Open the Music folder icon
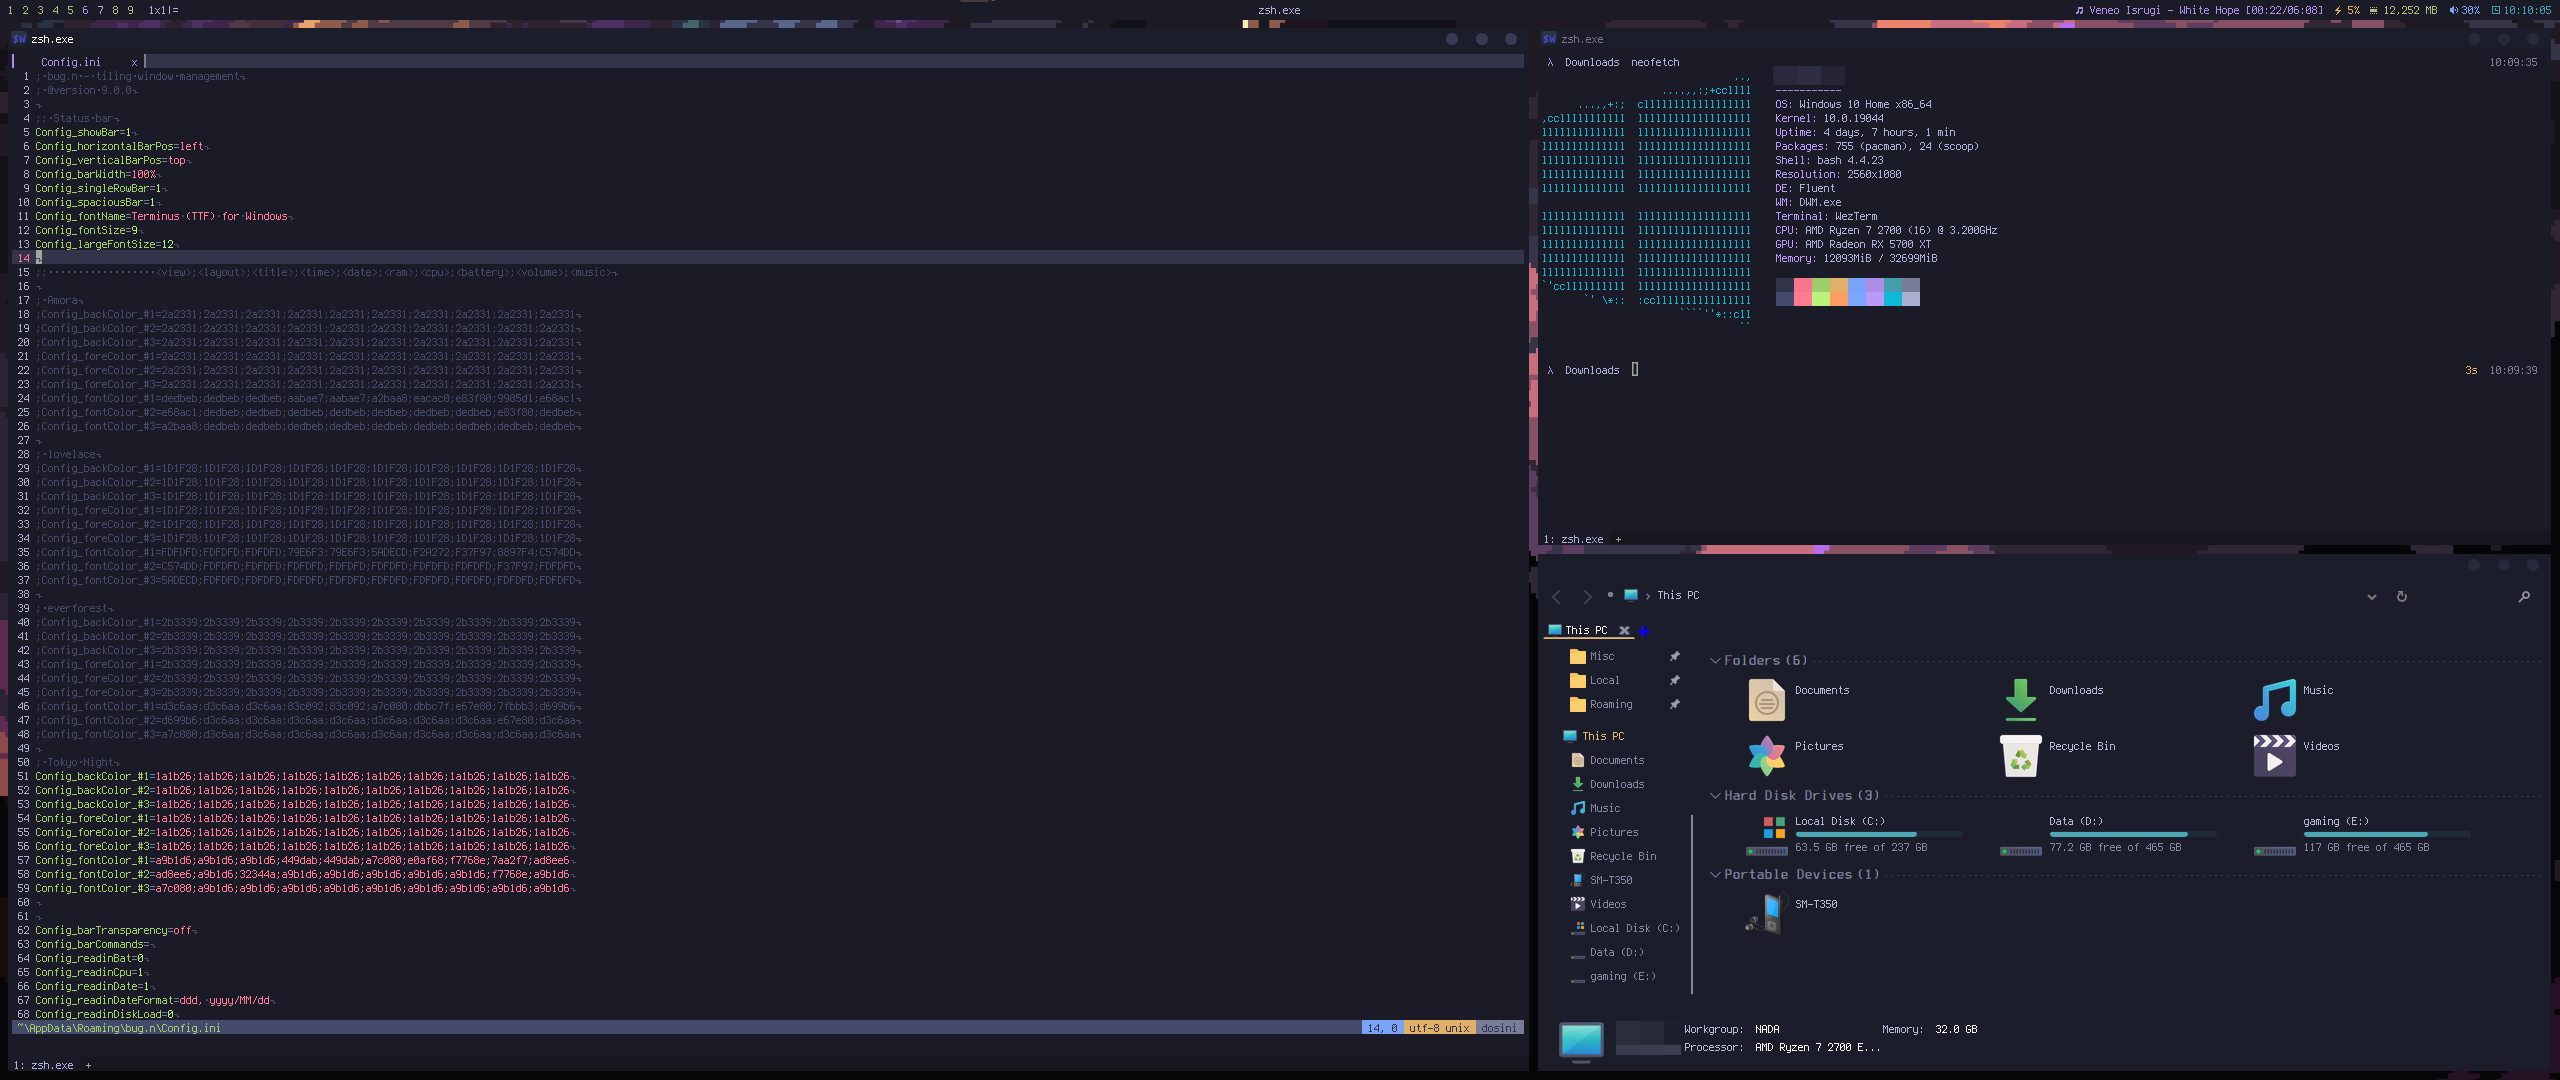This screenshot has width=2560, height=1080. click(x=2274, y=698)
